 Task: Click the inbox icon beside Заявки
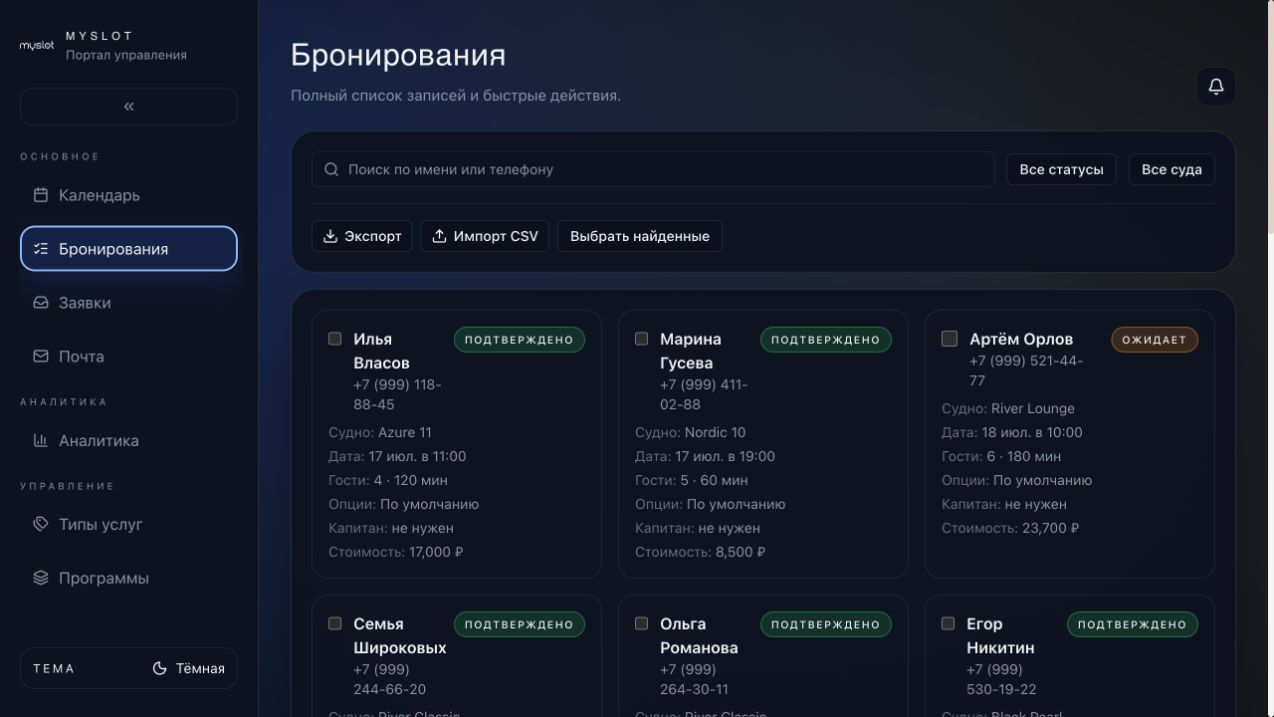click(41, 303)
